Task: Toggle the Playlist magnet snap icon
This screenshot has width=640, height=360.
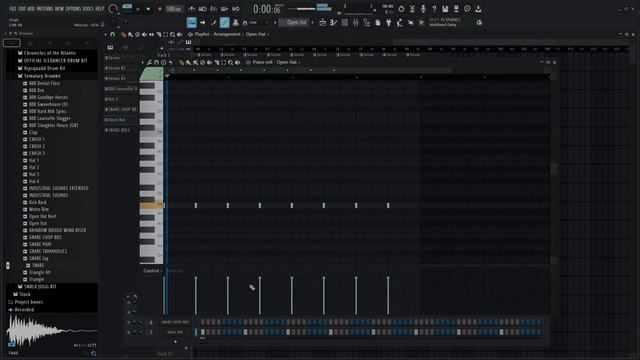Action: (x=113, y=35)
